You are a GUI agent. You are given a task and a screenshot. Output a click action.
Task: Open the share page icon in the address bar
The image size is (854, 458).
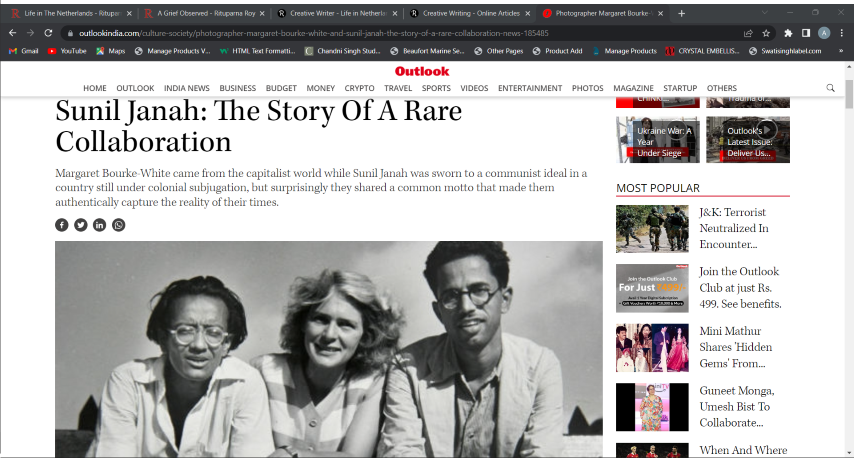point(748,33)
